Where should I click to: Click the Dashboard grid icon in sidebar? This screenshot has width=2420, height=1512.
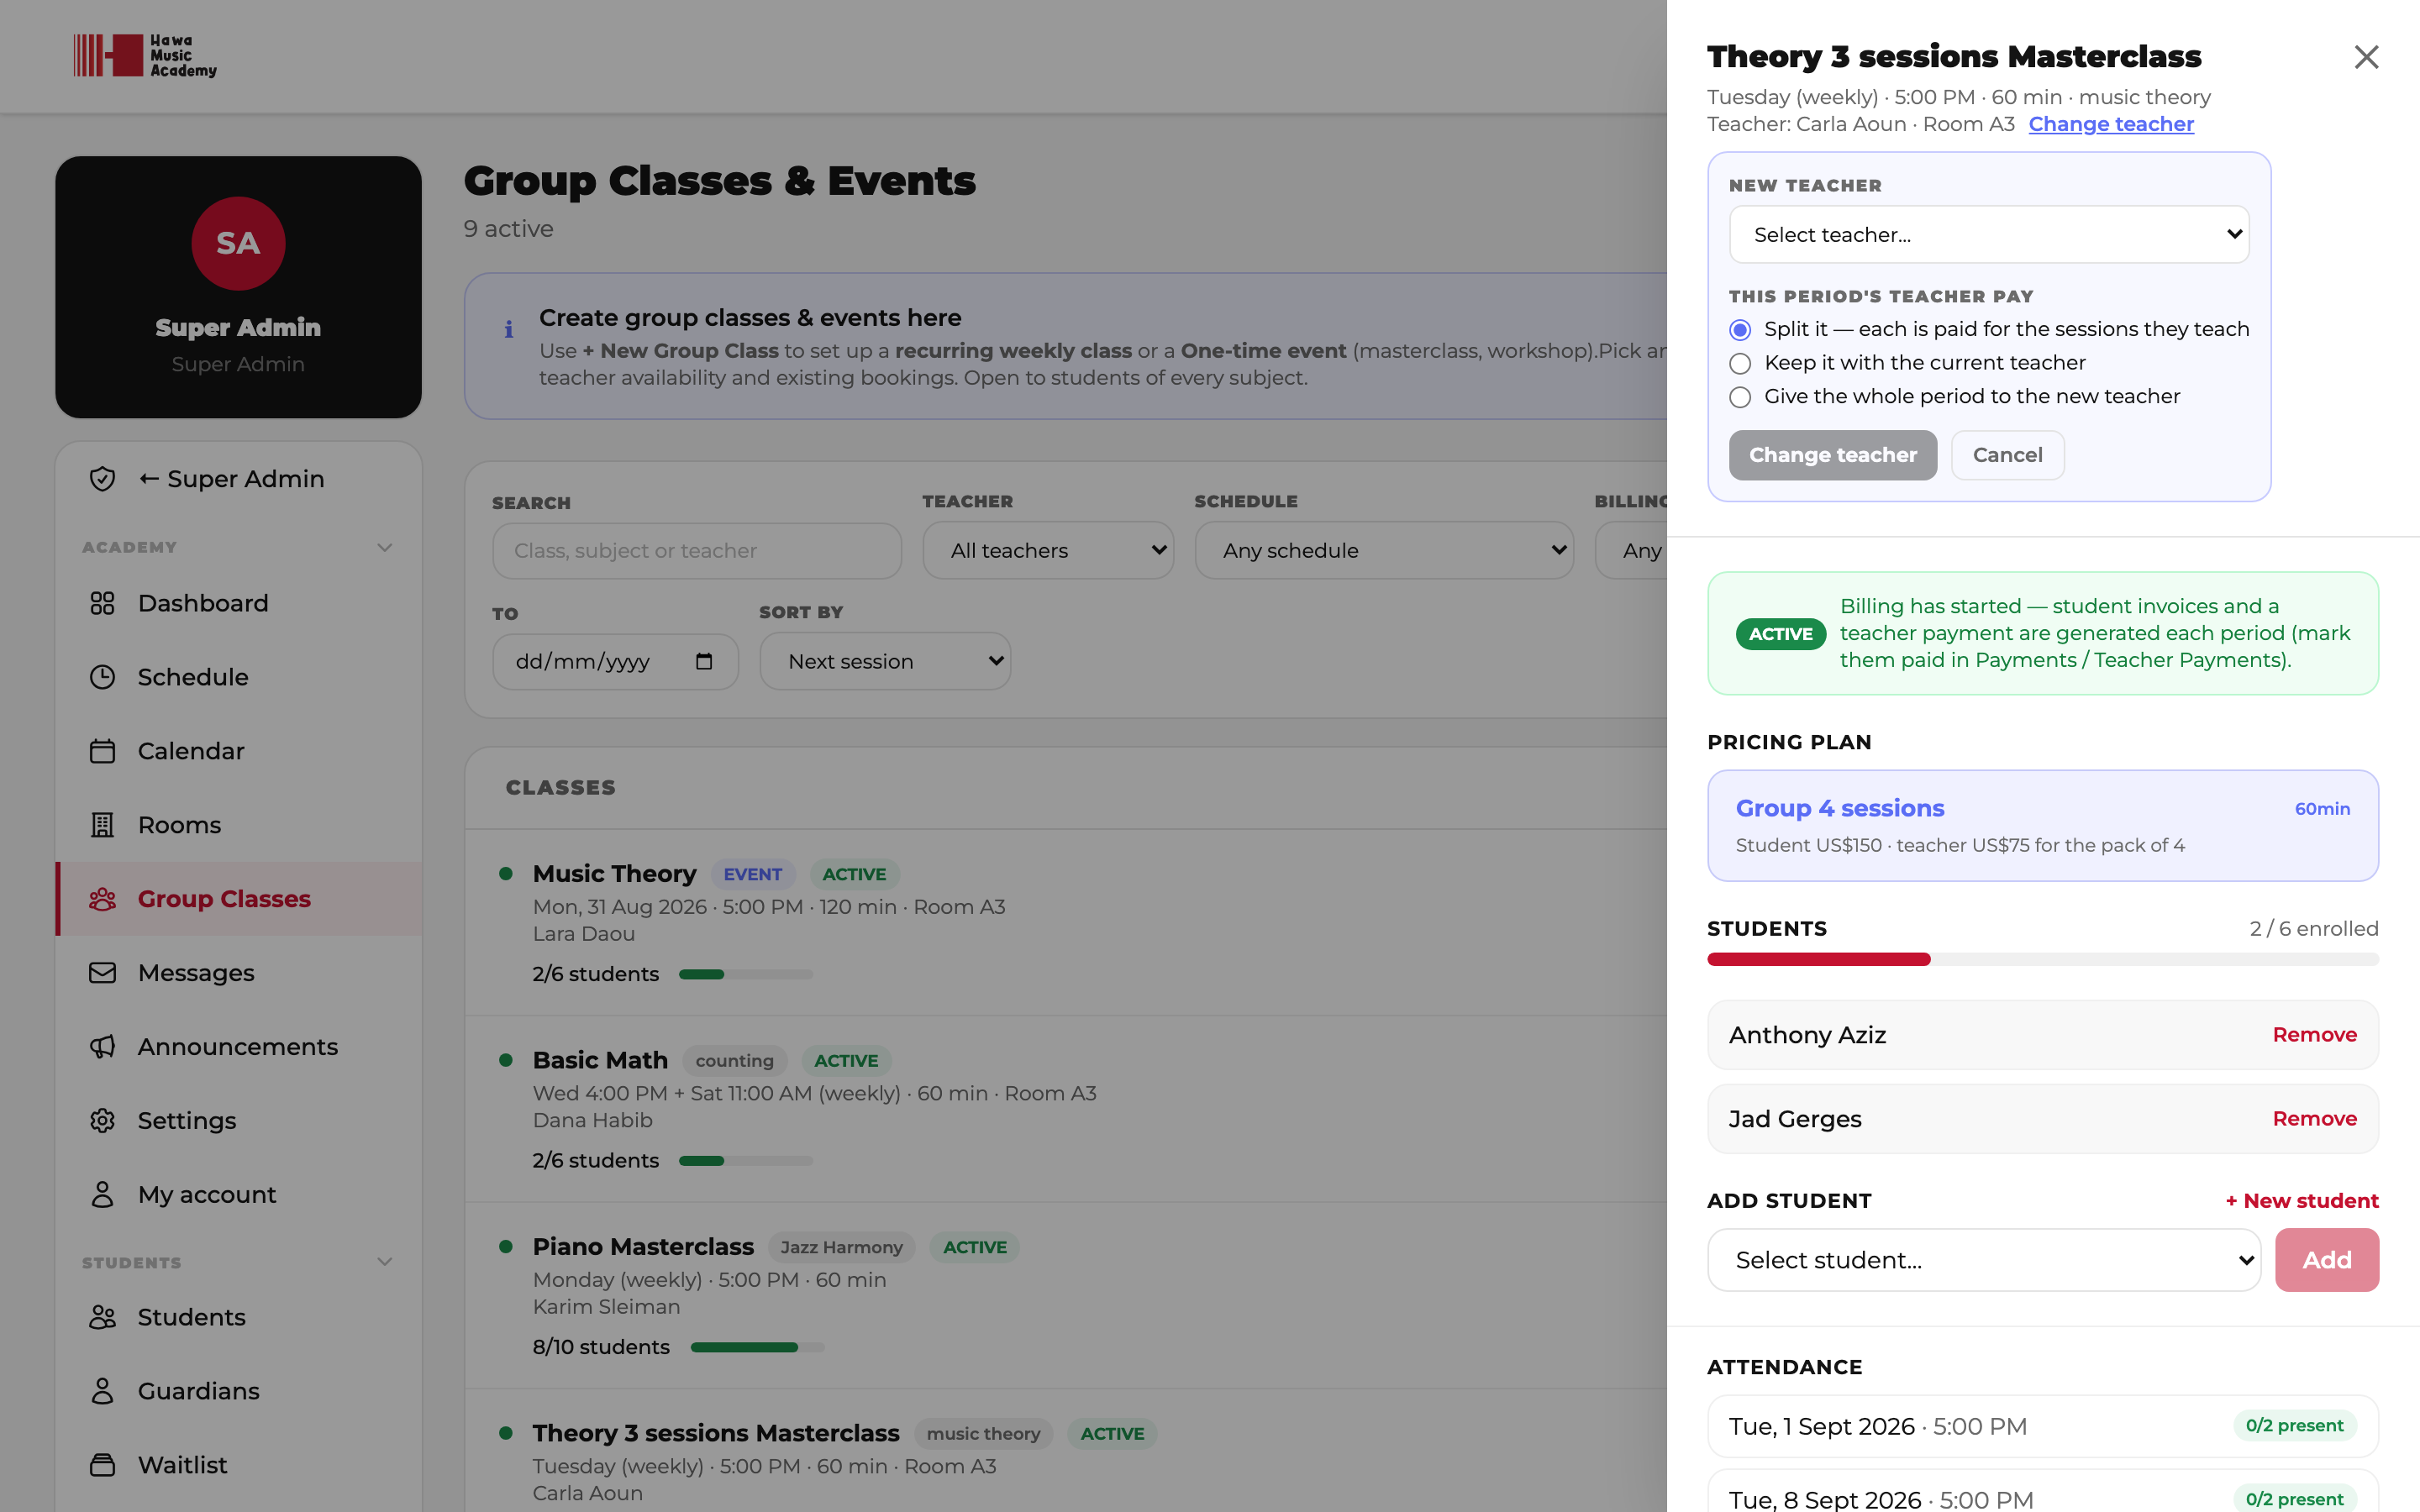pyautogui.click(x=102, y=603)
